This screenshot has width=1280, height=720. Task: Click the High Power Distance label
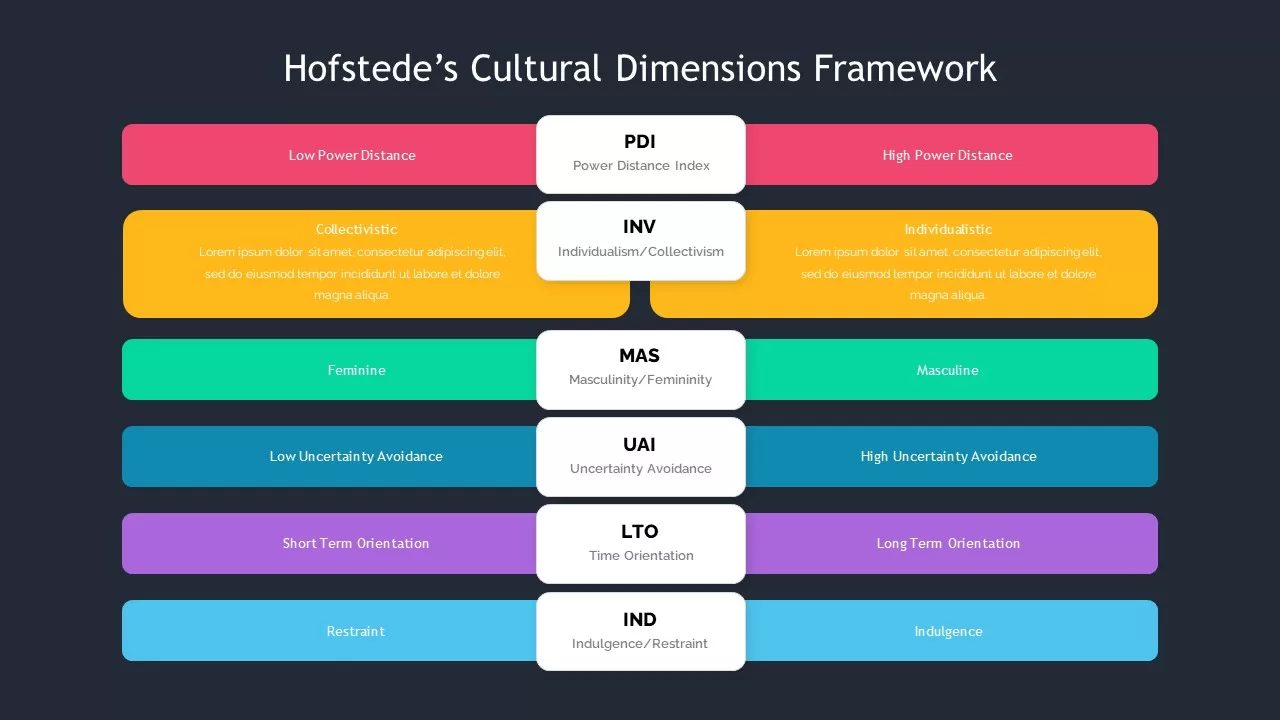tap(947, 155)
